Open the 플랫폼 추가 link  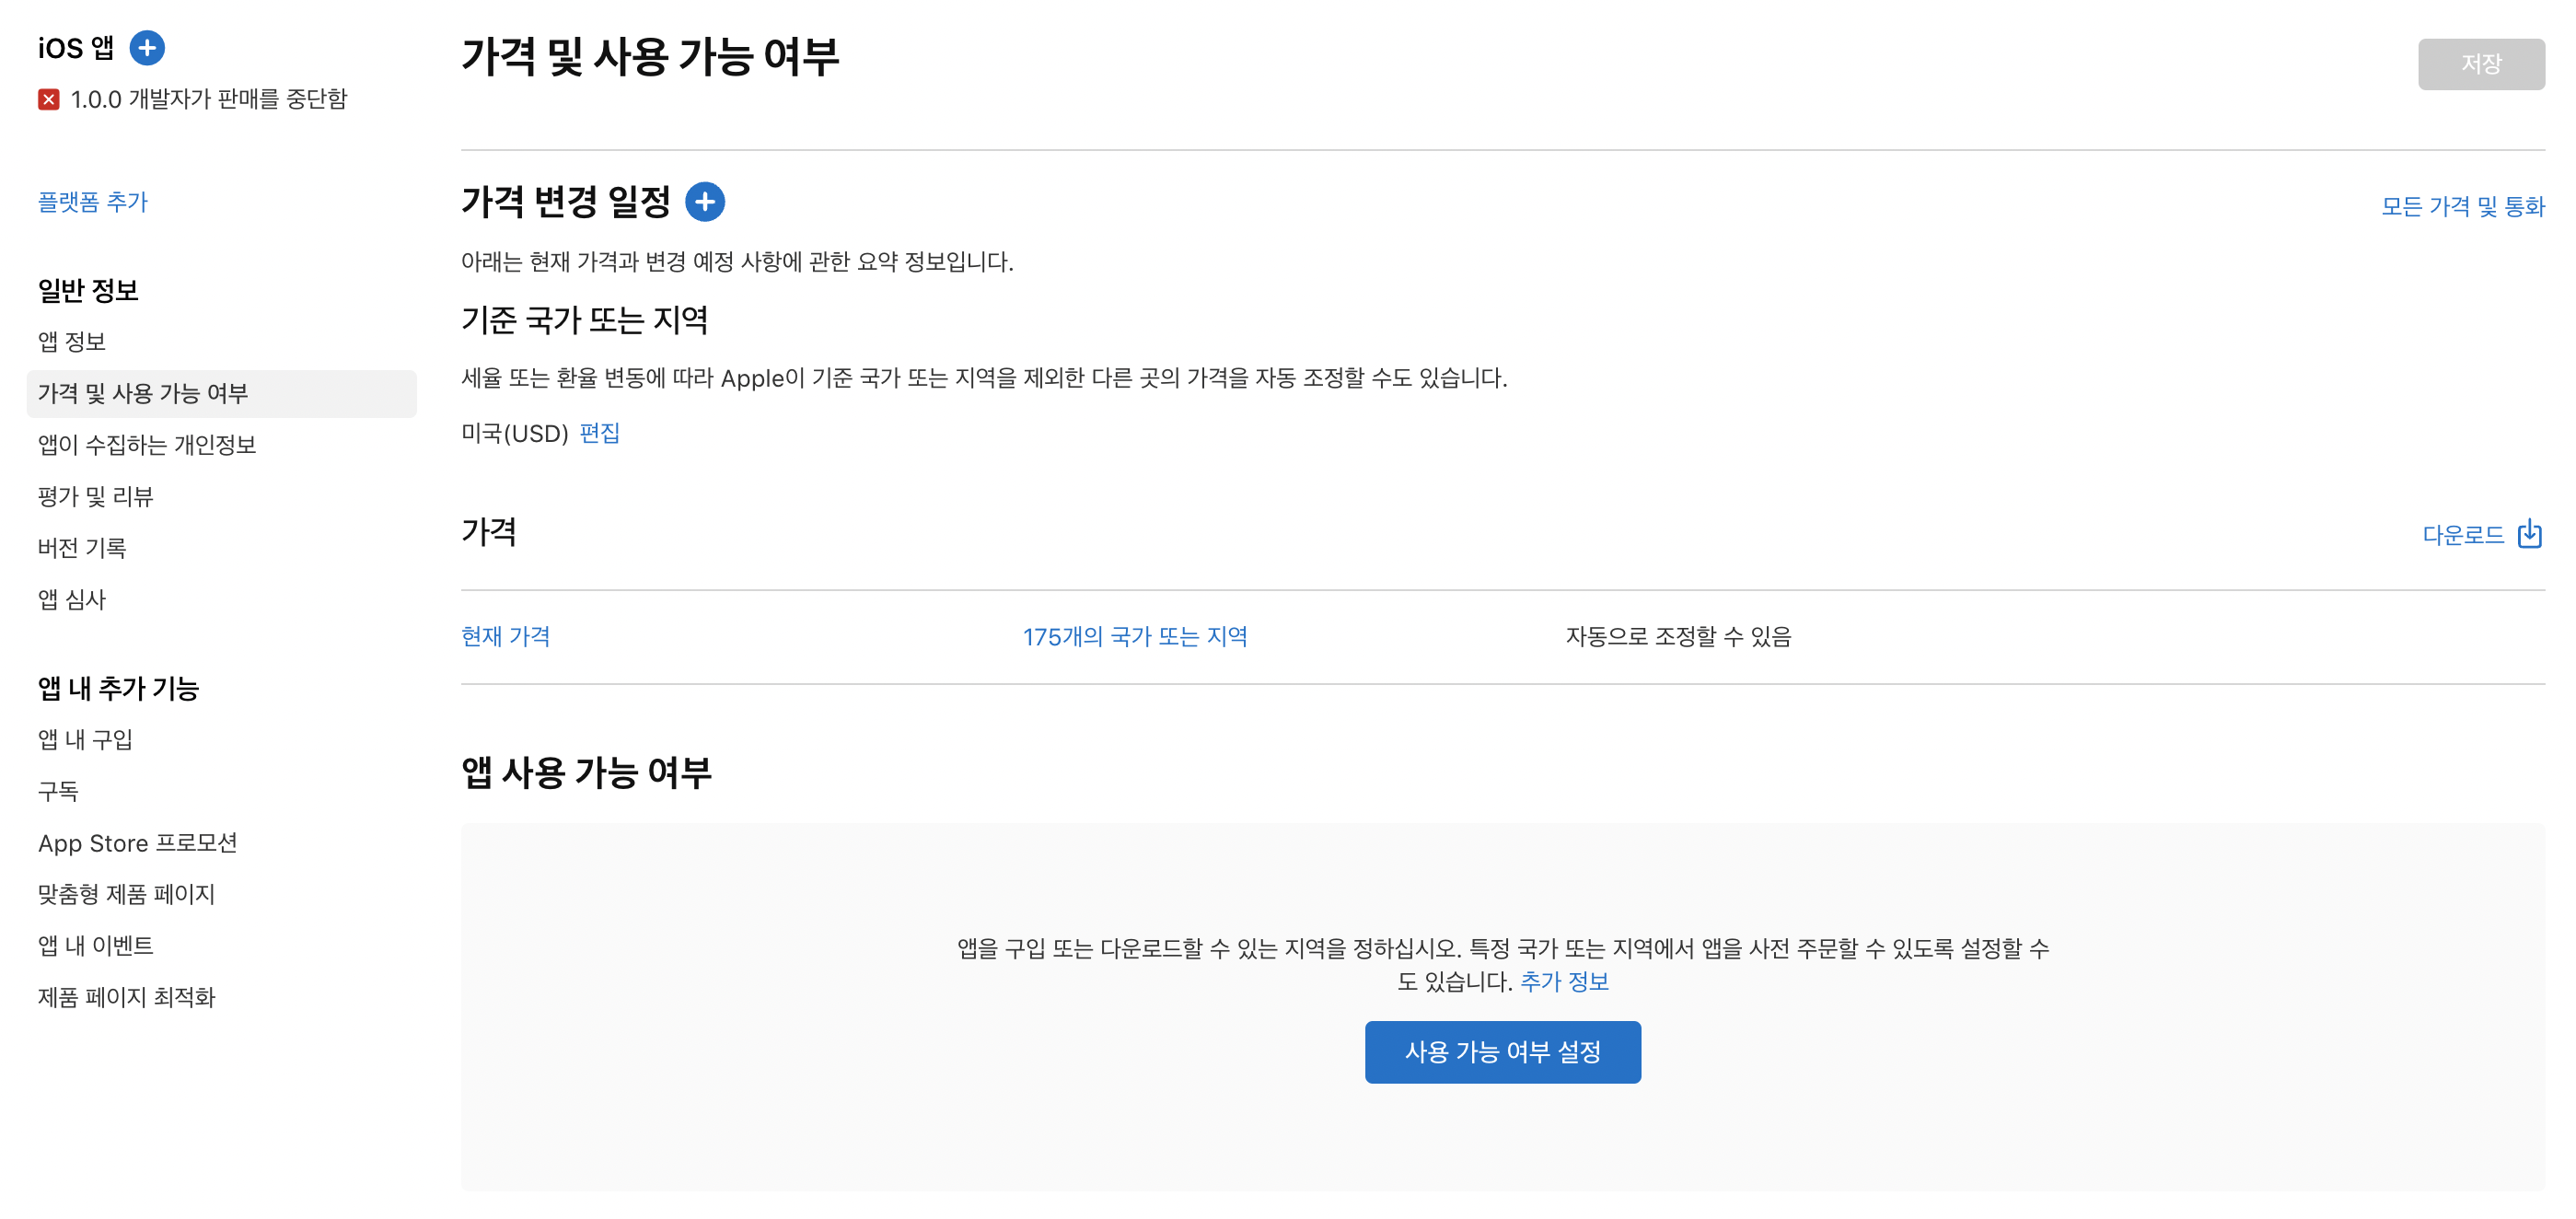click(x=92, y=202)
